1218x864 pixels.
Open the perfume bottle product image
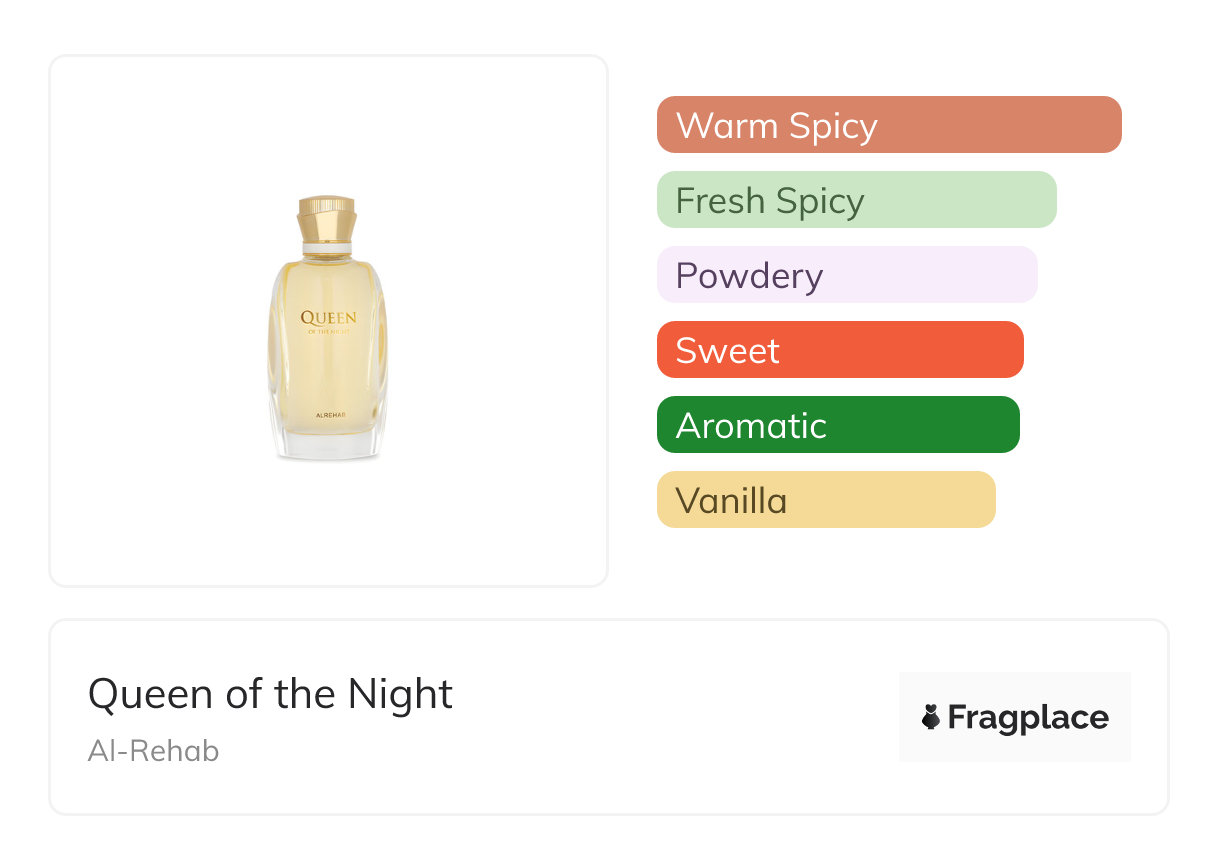(328, 320)
